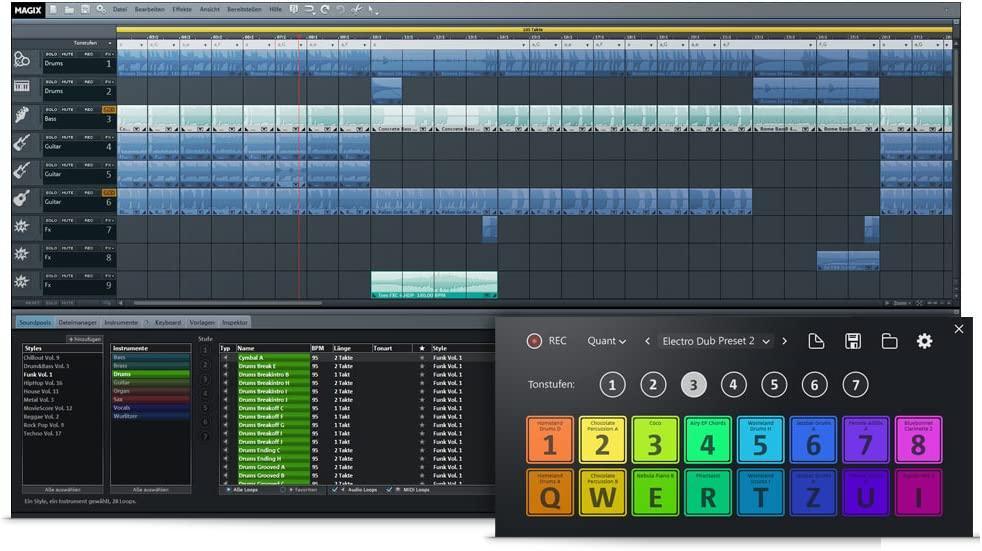The width and height of the screenshot is (982, 551).
Task: Select the Alle Loops radio button
Action: click(228, 490)
